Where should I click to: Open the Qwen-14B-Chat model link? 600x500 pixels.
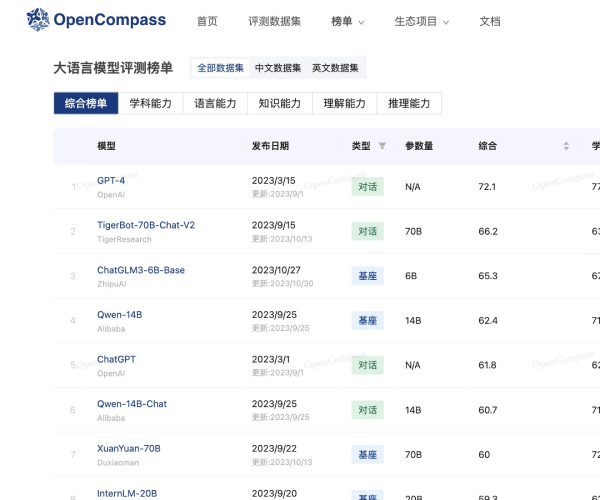tap(132, 404)
